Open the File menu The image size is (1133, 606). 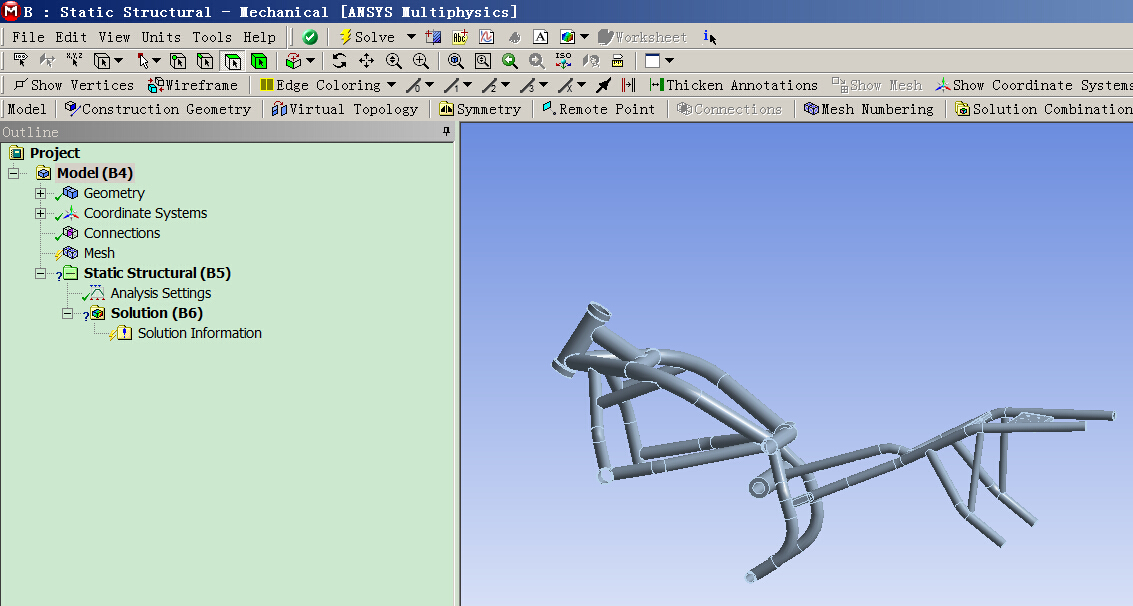tap(28, 37)
